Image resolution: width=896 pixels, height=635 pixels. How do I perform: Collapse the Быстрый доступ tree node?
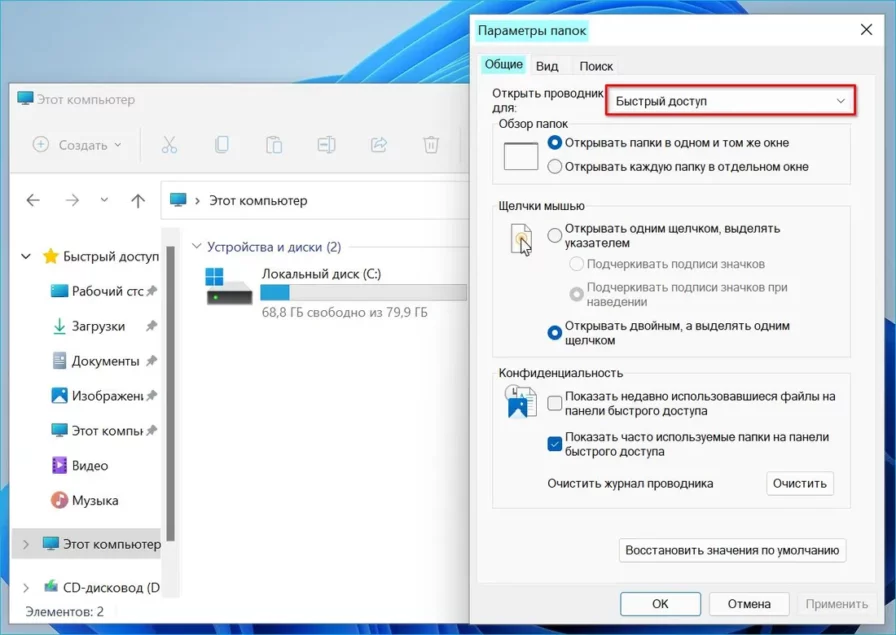pyautogui.click(x=26, y=256)
